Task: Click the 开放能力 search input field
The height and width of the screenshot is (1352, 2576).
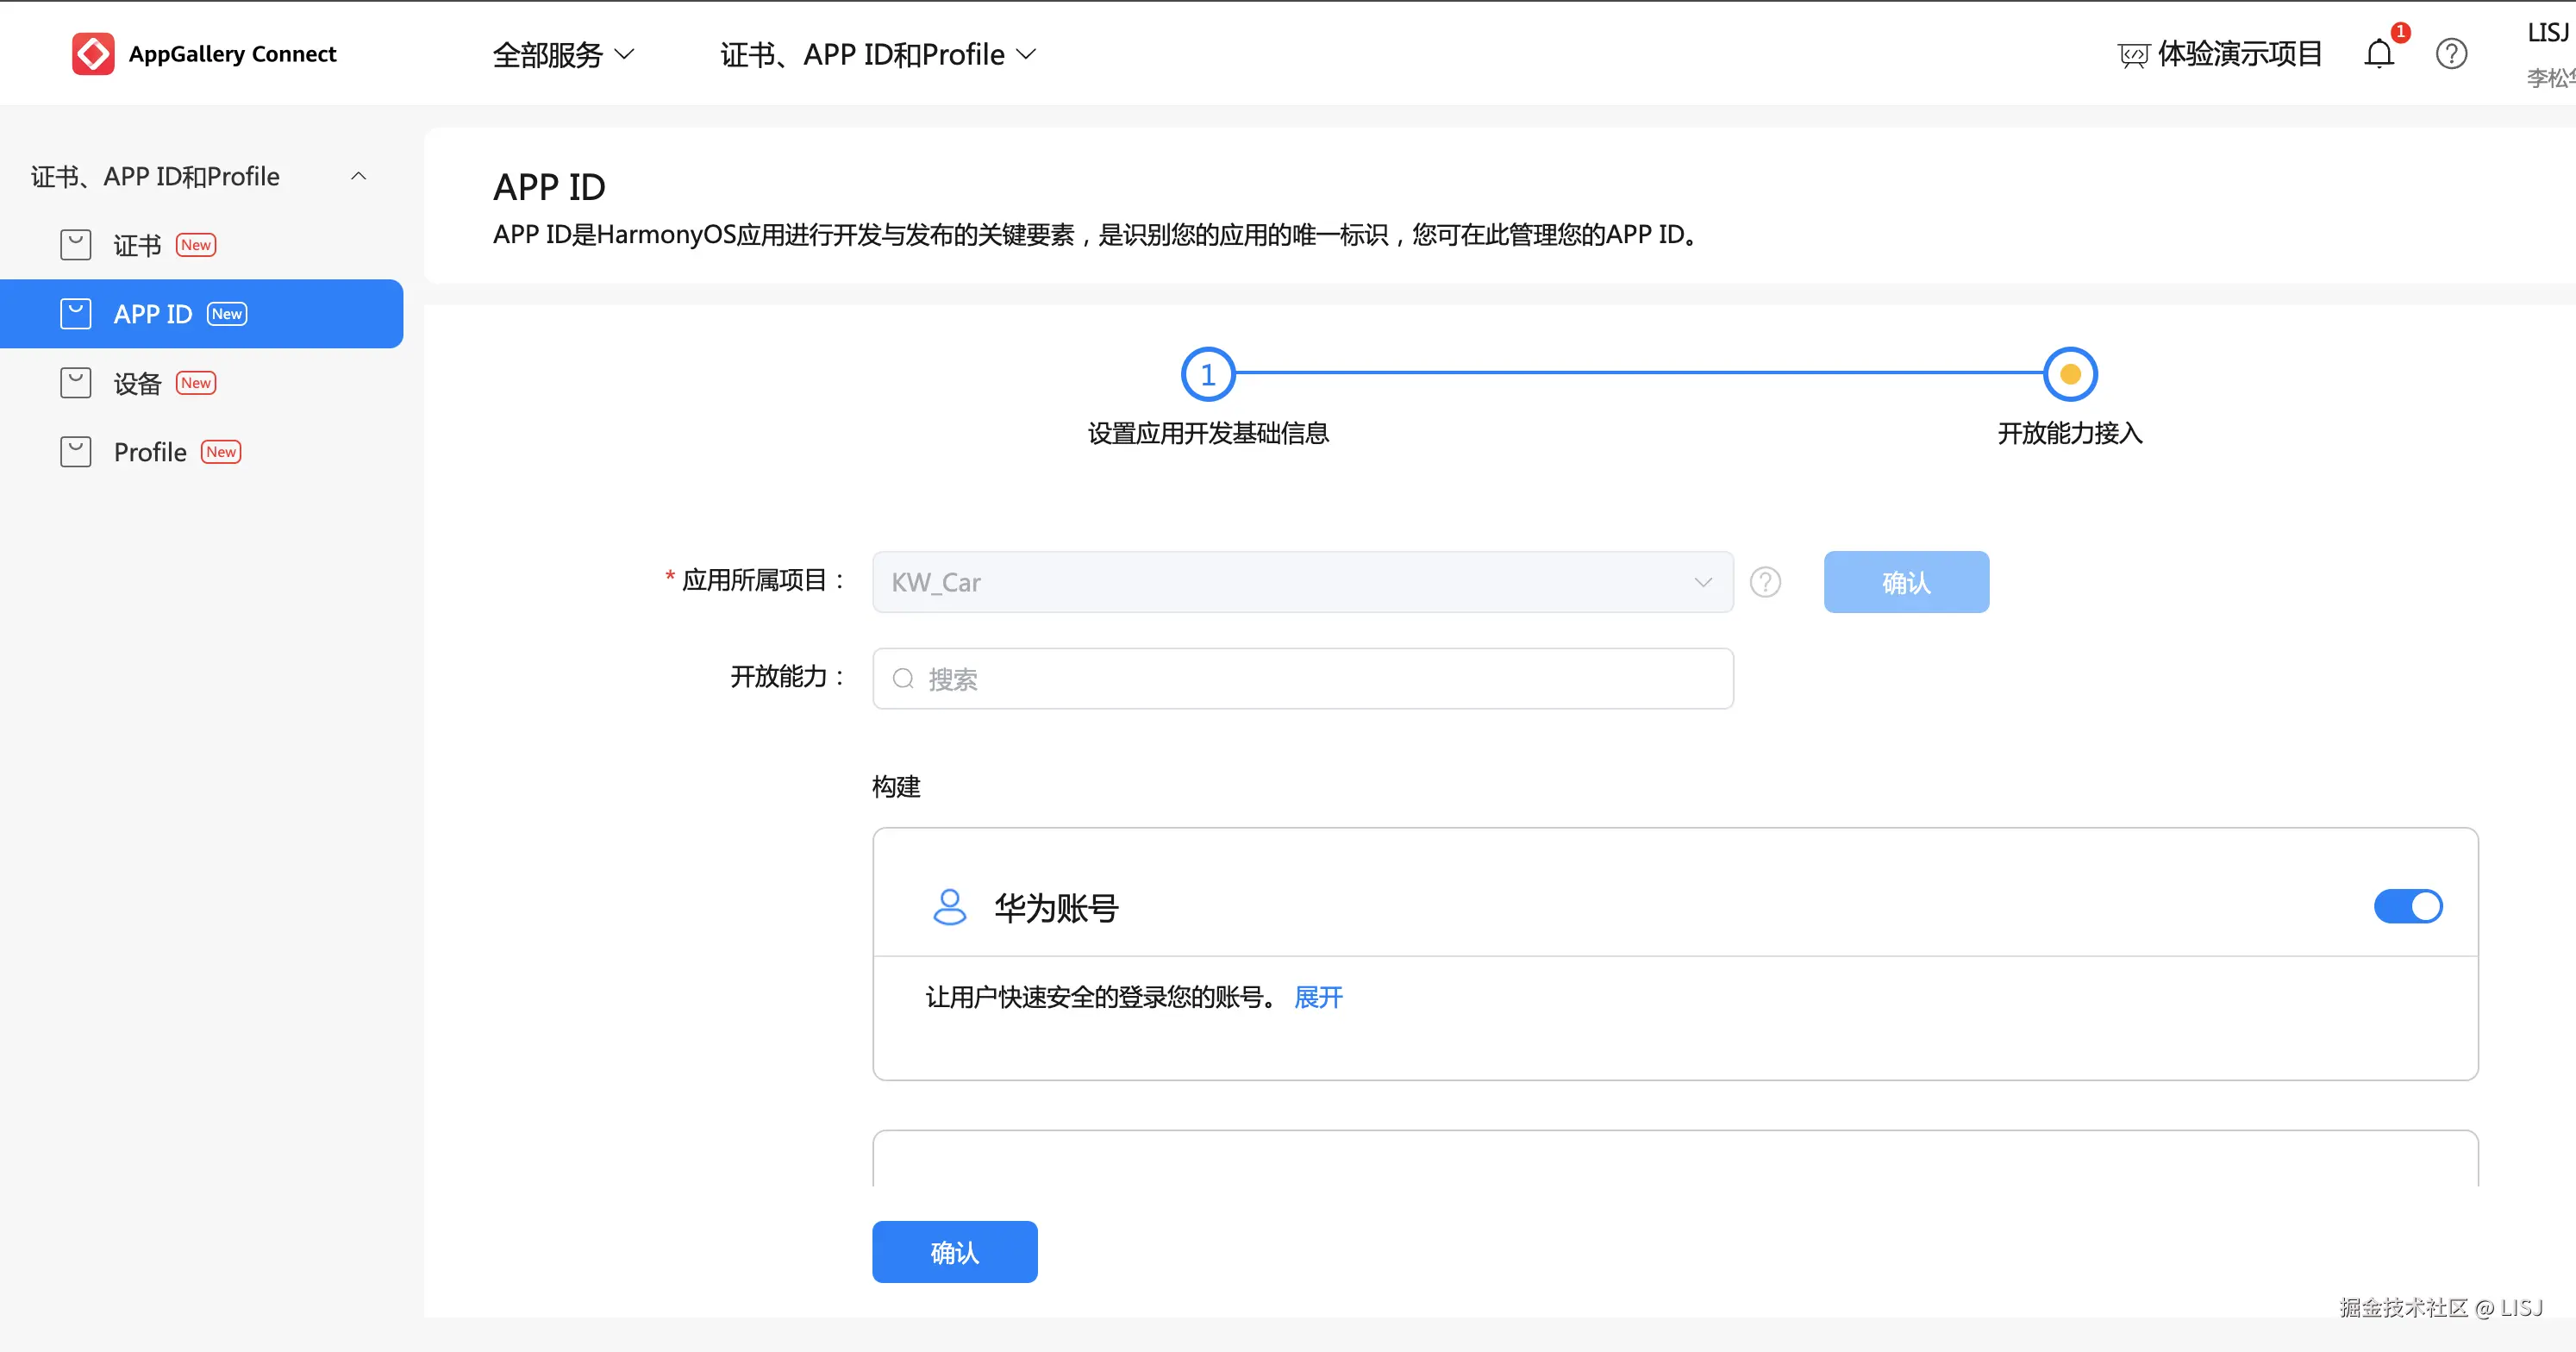Action: click(x=1302, y=679)
